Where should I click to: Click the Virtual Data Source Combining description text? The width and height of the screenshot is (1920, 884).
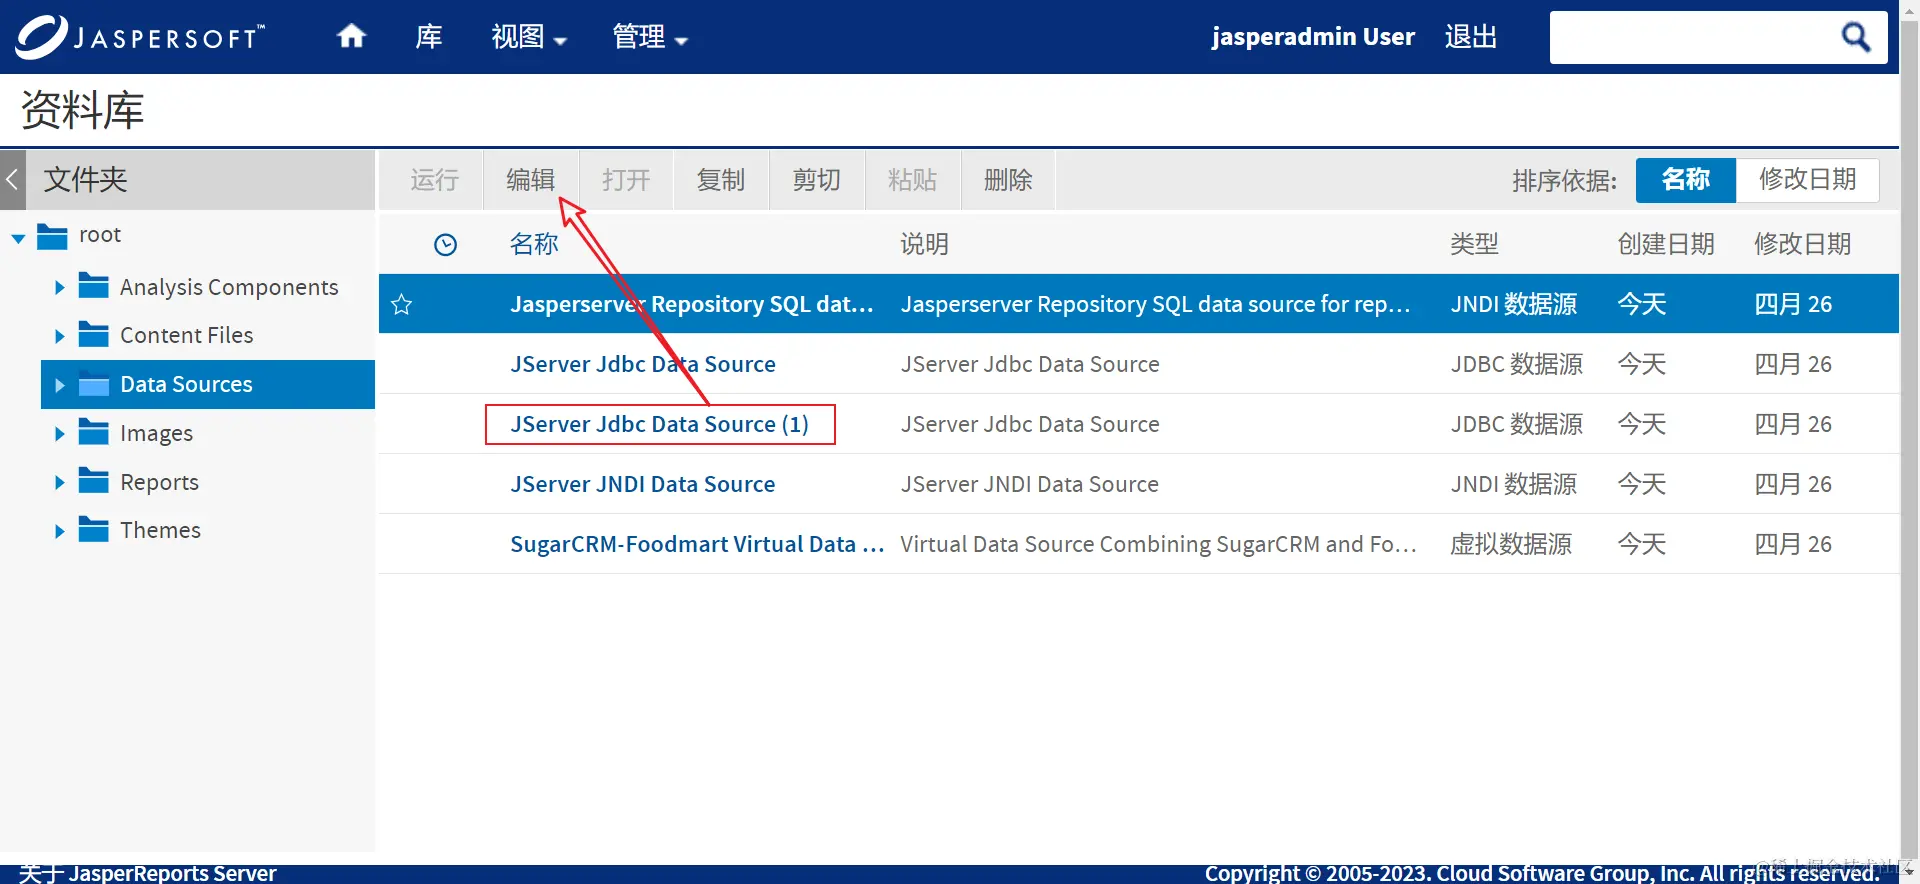1158,544
